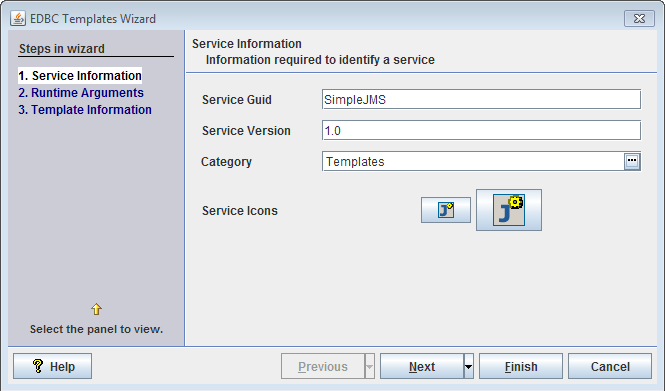Click the Finish button
Screen dimensions: 665x391
521,366
